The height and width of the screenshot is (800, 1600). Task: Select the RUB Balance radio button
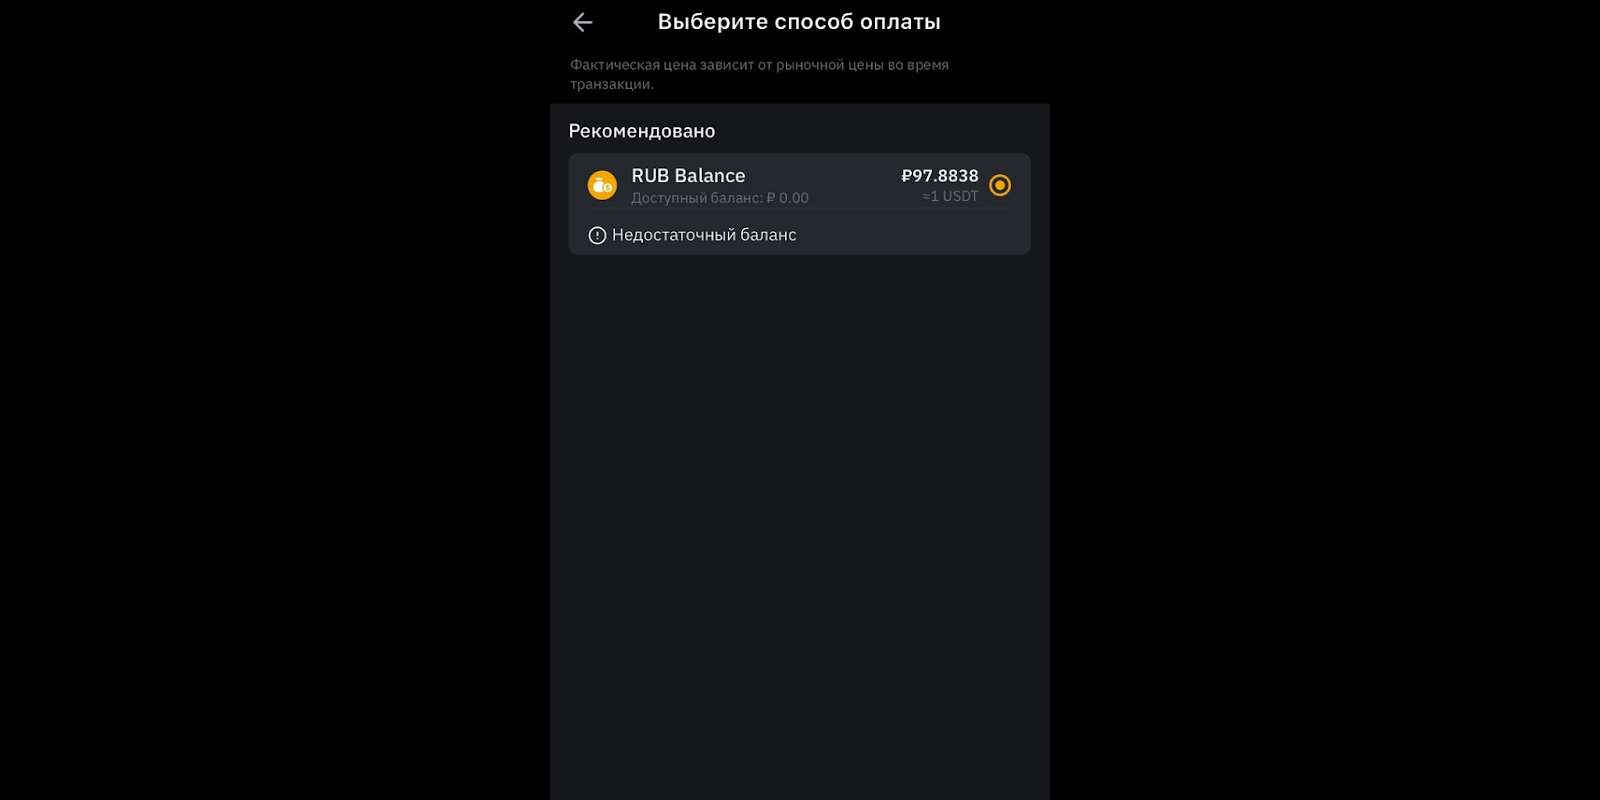point(1000,185)
